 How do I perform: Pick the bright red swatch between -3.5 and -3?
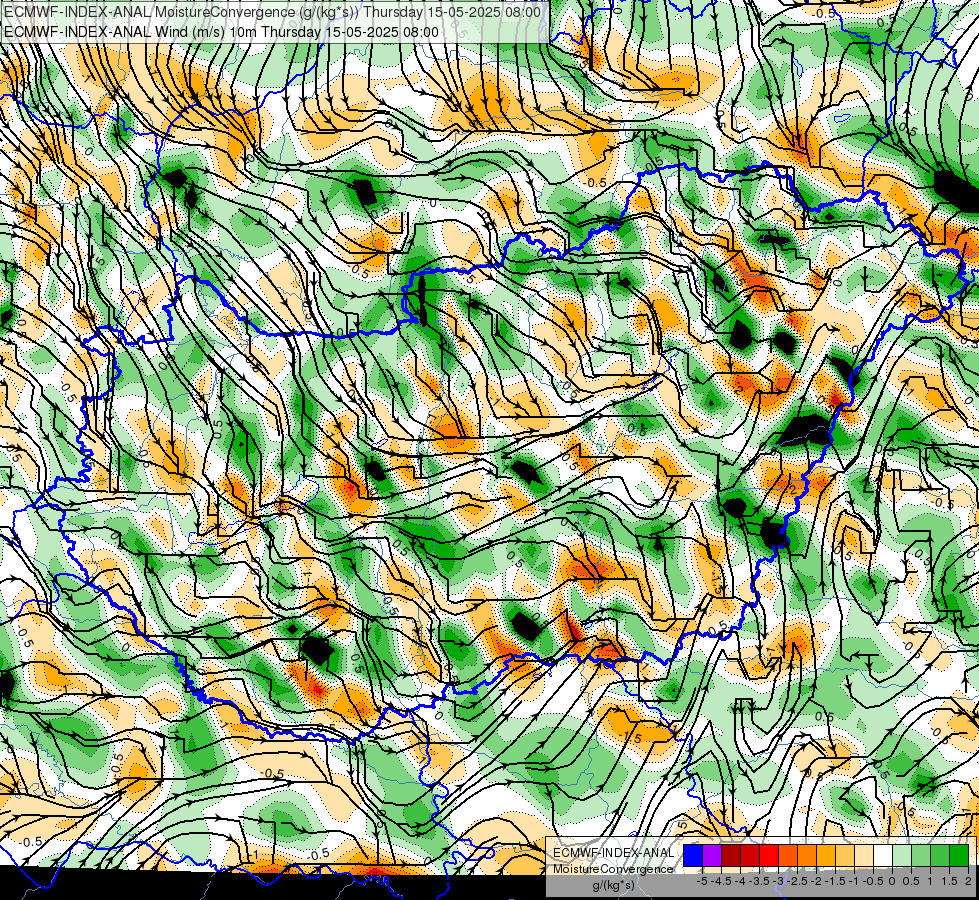(x=769, y=855)
